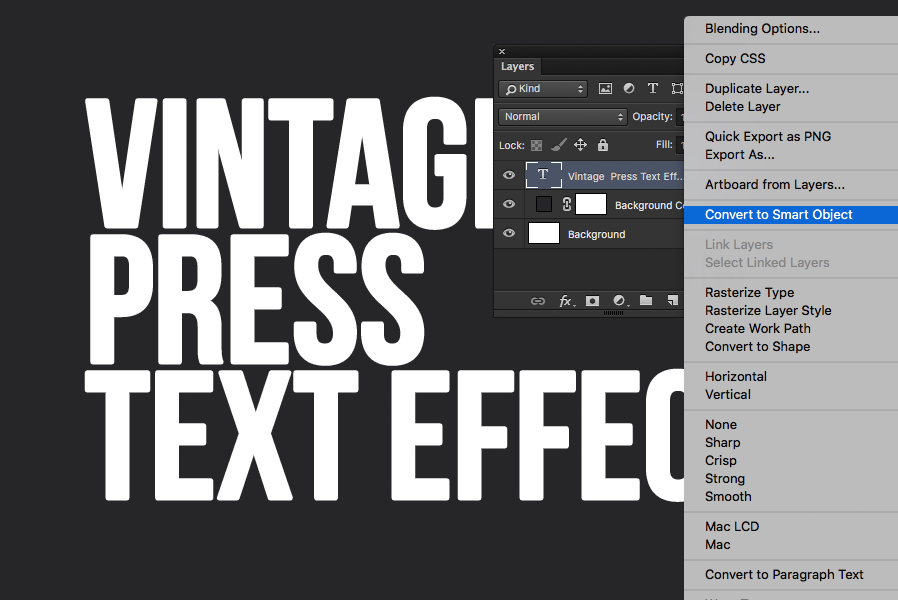Click the adjustment layers filter icon

628,88
